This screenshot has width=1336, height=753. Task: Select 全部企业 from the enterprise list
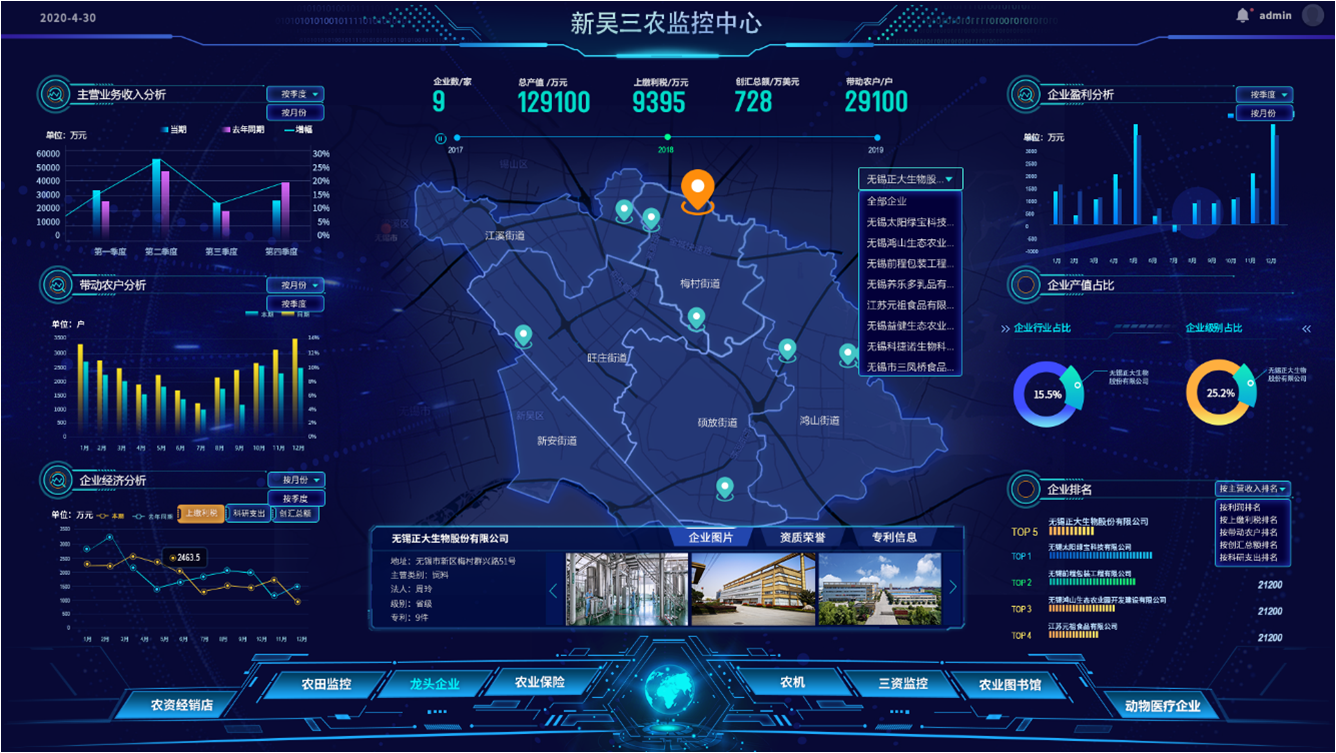coord(887,202)
